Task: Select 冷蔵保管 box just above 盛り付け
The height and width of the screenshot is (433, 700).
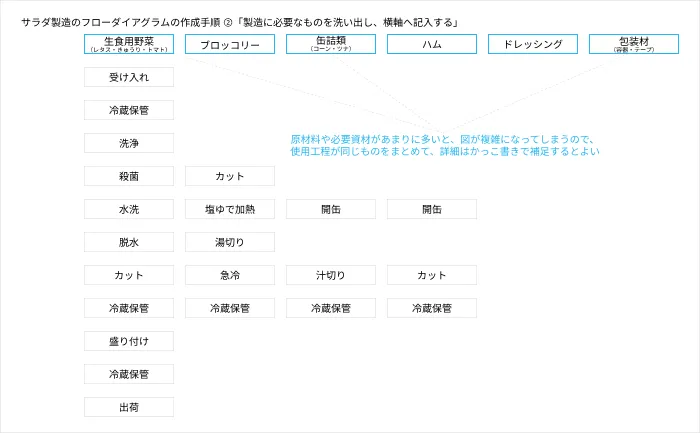Action: pyautogui.click(x=129, y=308)
